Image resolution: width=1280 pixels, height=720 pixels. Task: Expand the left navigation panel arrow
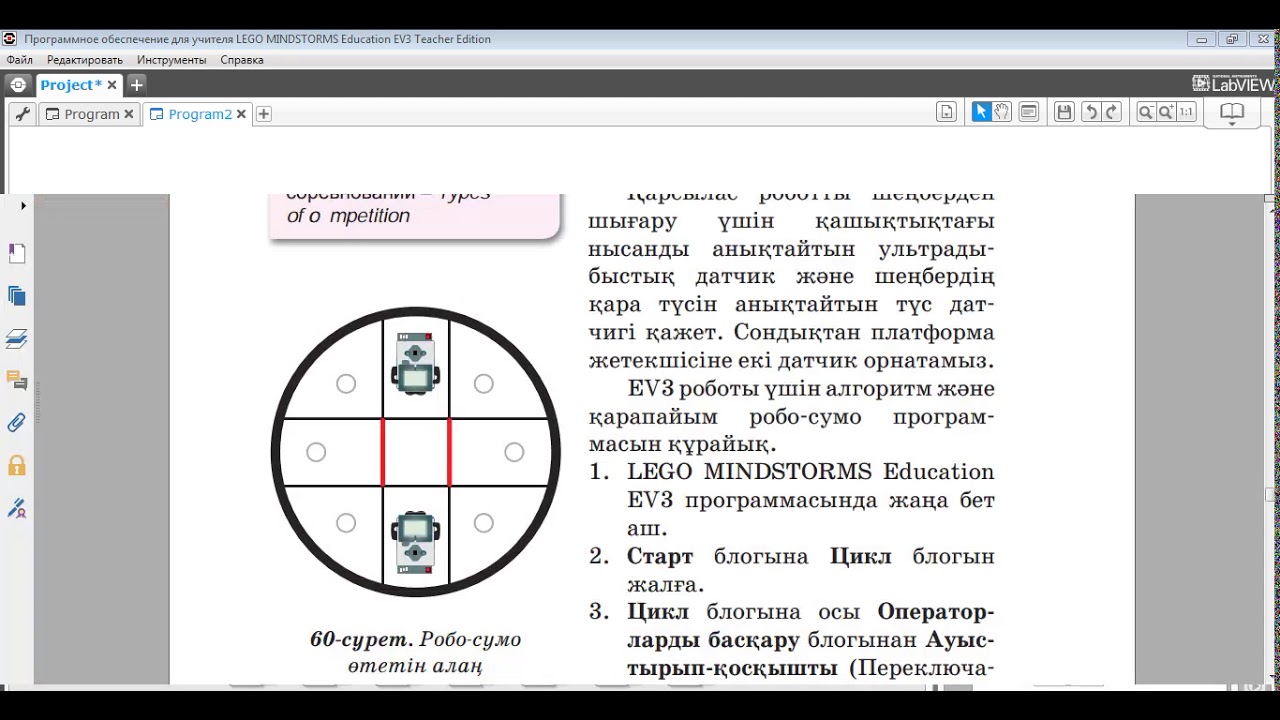23,205
